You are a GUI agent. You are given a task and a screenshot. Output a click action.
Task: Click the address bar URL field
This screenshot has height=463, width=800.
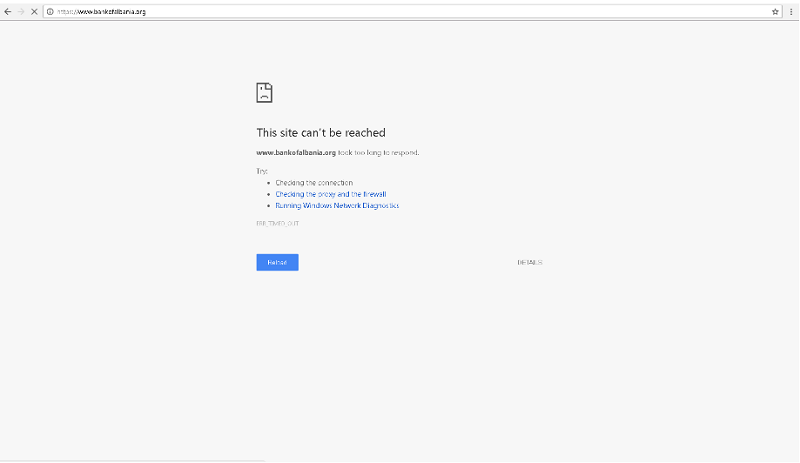tap(413, 11)
